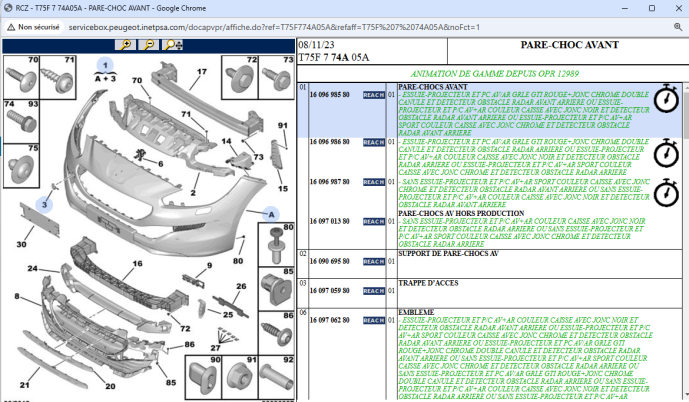This screenshot has height=402, width=689.
Task: Click the zoom-fit magnifier with arrows icon
Action: coord(172,45)
